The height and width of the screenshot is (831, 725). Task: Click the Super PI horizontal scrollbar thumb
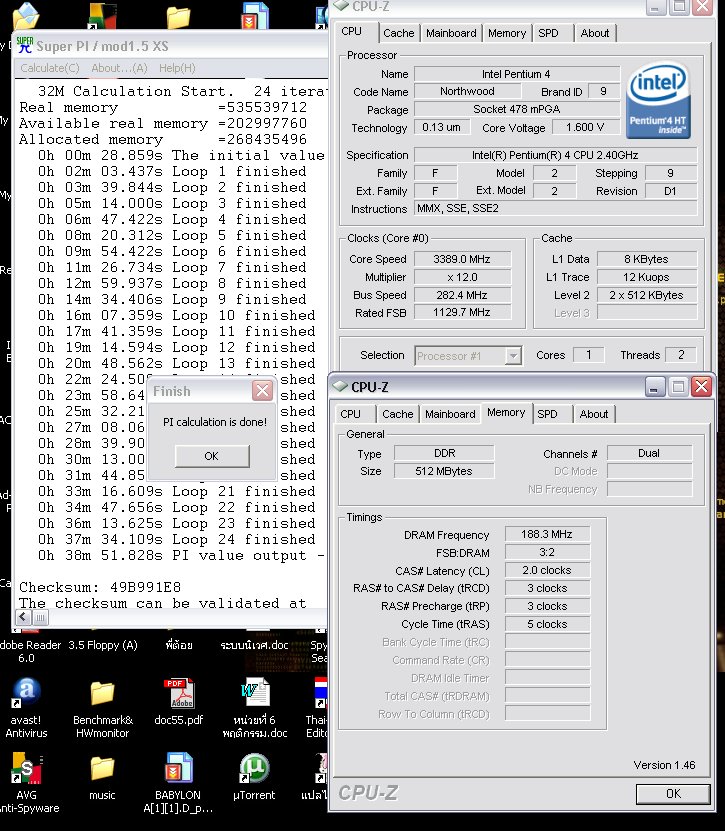pyautogui.click(x=40, y=617)
